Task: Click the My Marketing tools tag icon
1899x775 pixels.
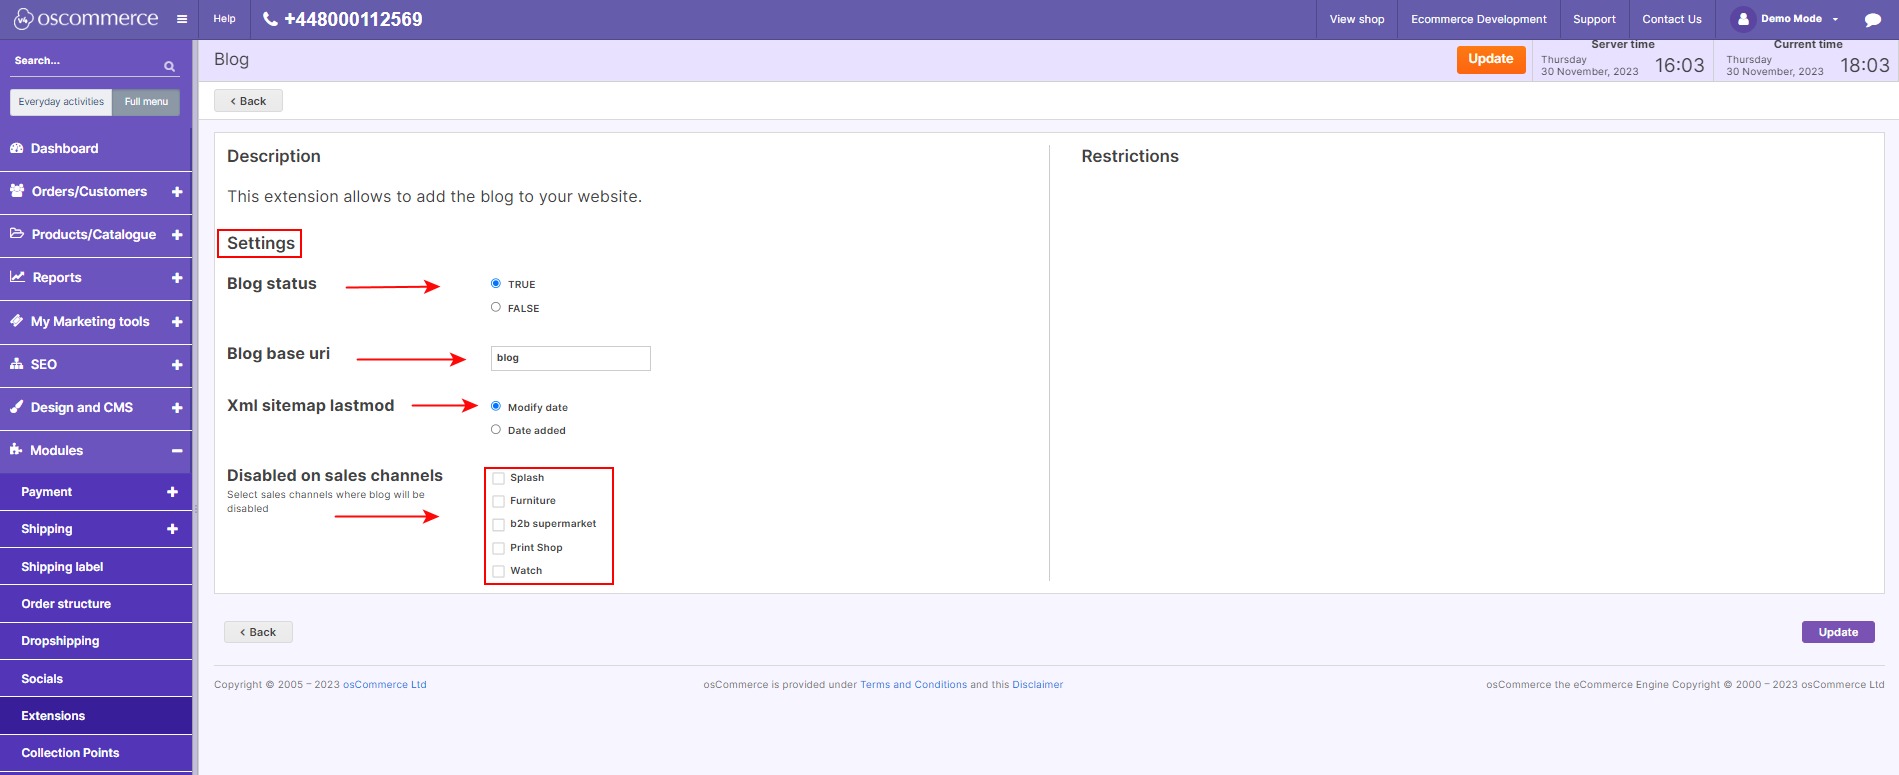Action: (17, 321)
